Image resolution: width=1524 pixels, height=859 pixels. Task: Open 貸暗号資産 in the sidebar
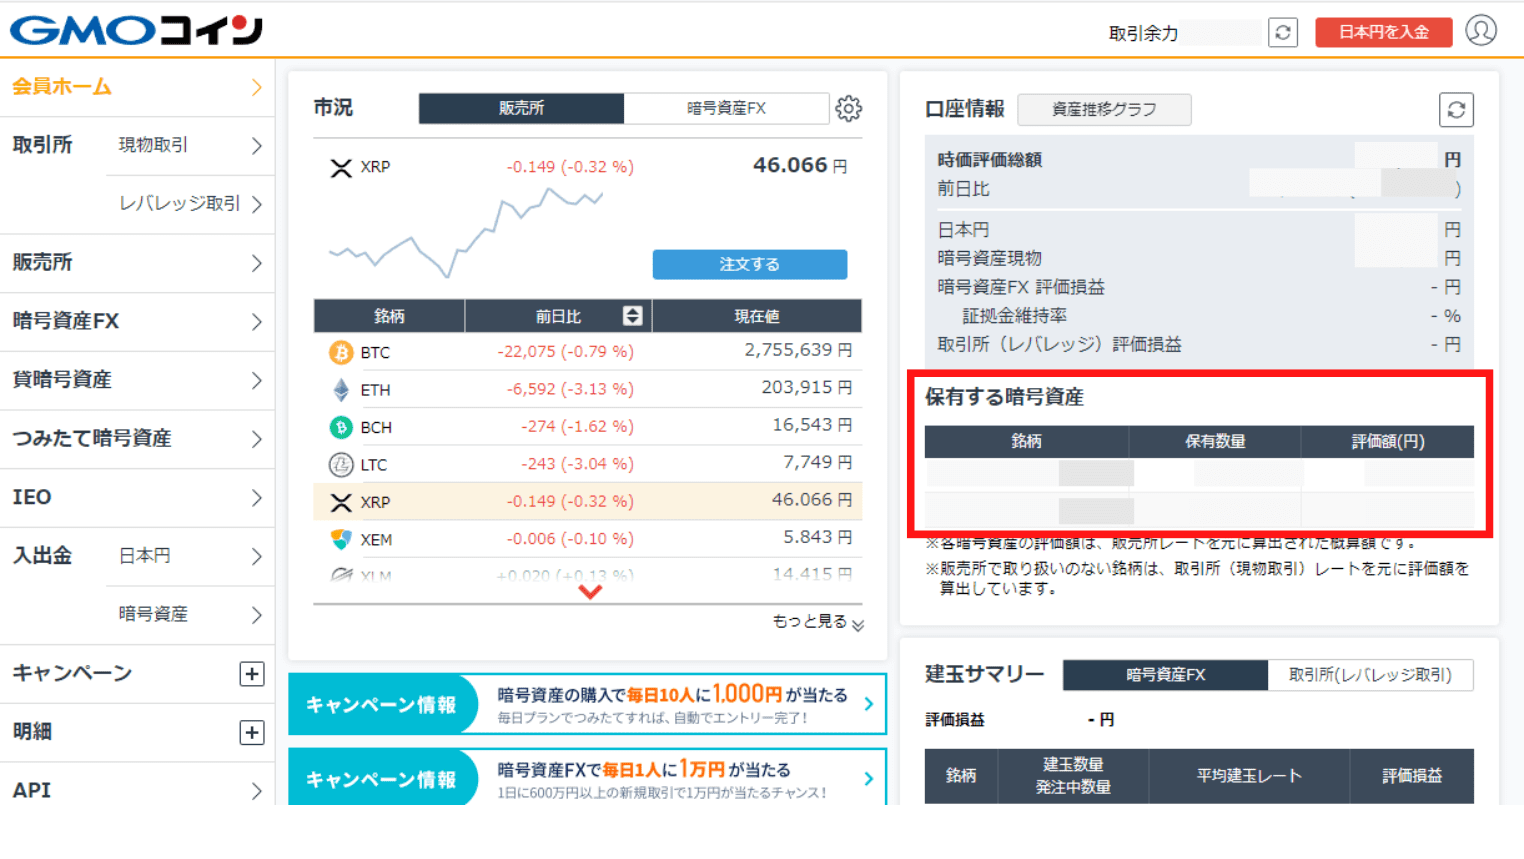coord(137,380)
